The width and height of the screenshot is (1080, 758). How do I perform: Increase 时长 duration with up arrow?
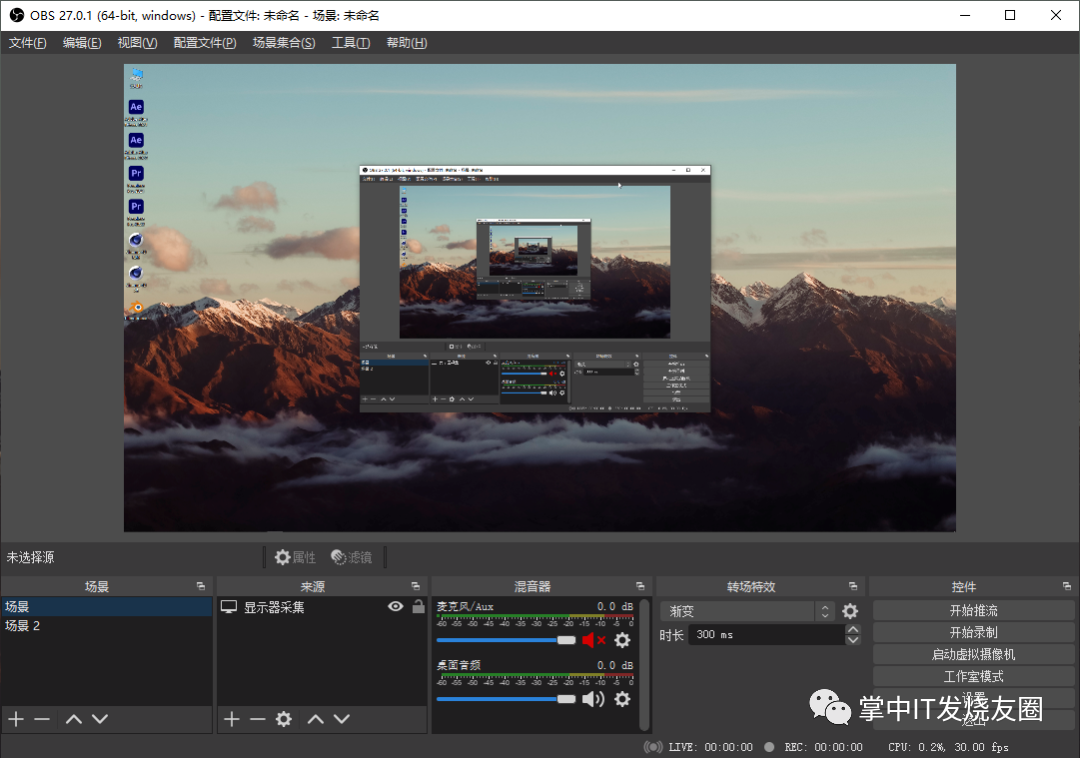click(853, 629)
